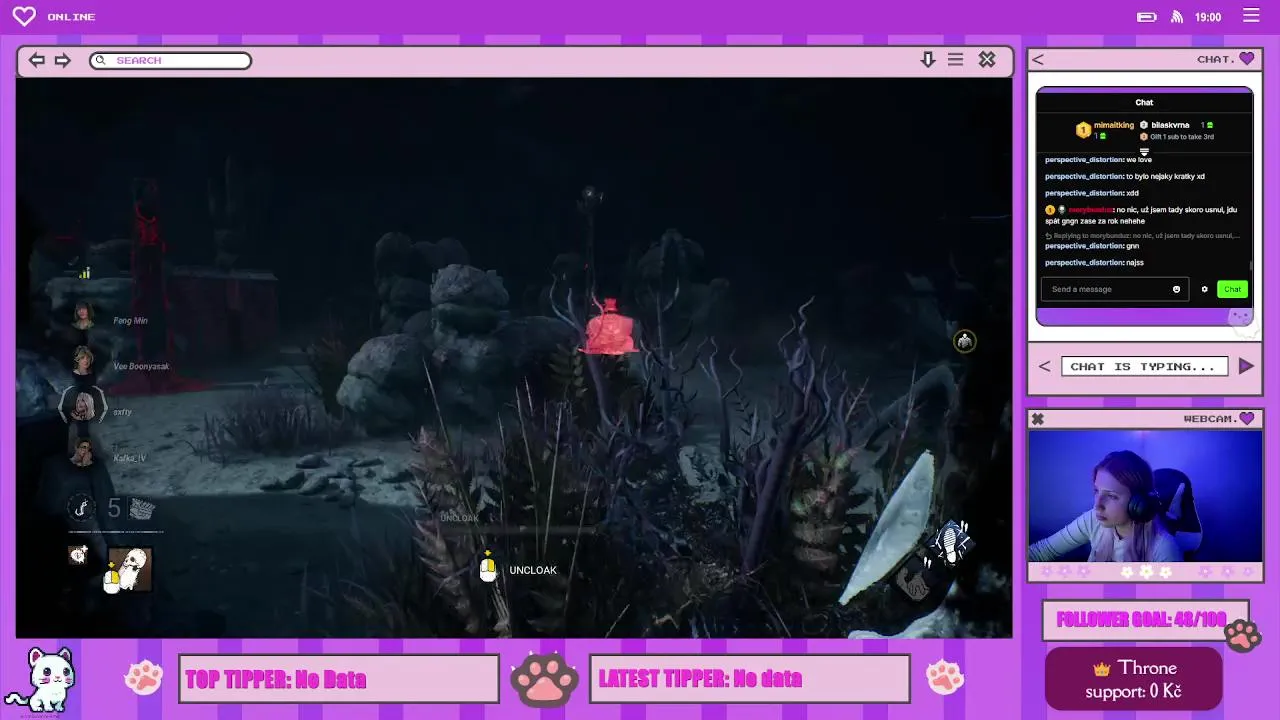
Task: Click the round perk icon at right edge
Action: coord(964,341)
